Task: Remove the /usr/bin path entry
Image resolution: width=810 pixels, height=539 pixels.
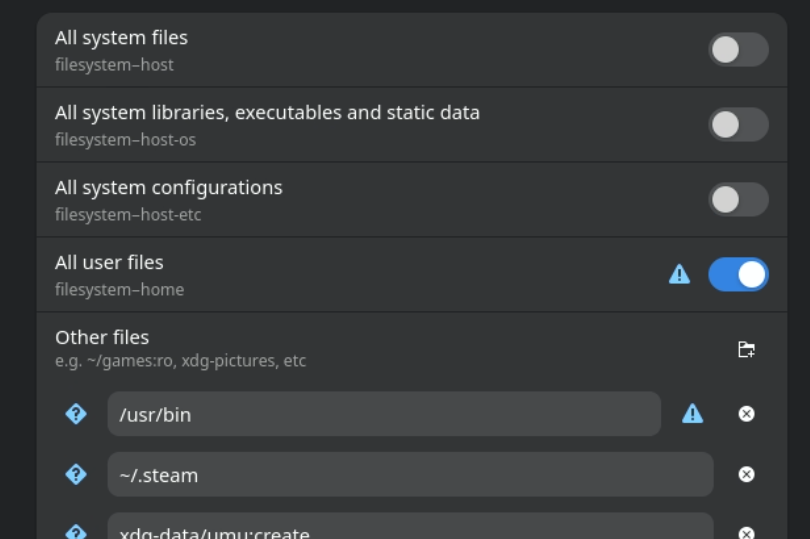Action: [746, 414]
